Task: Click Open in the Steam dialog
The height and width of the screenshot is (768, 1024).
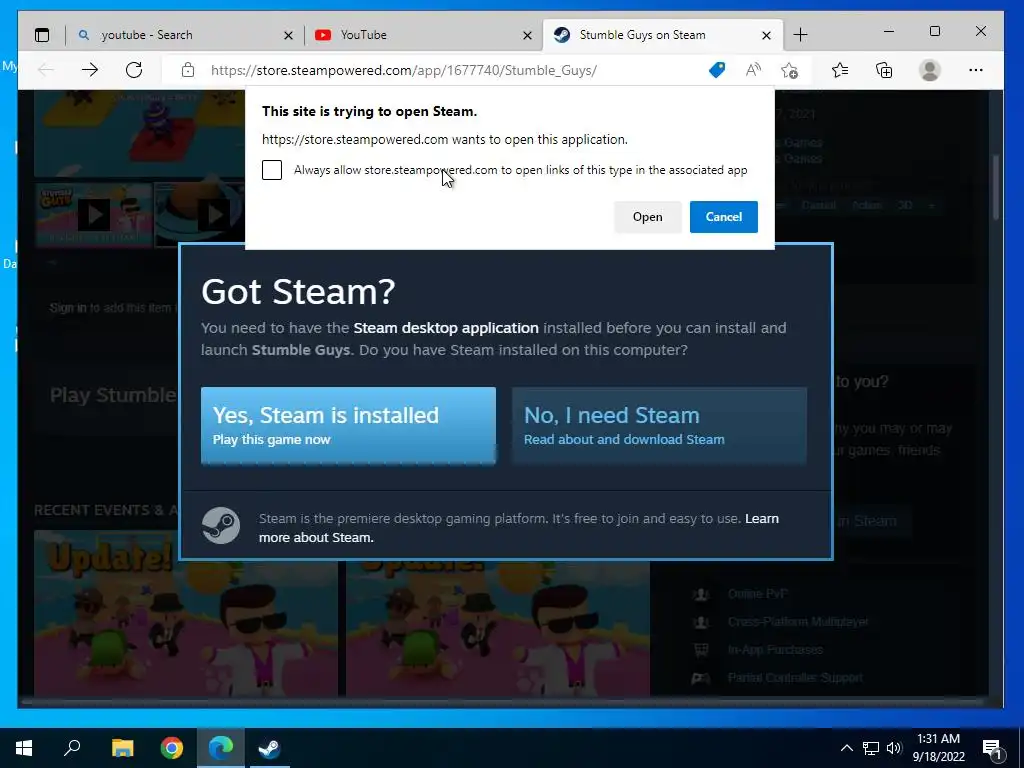Action: [x=647, y=217]
